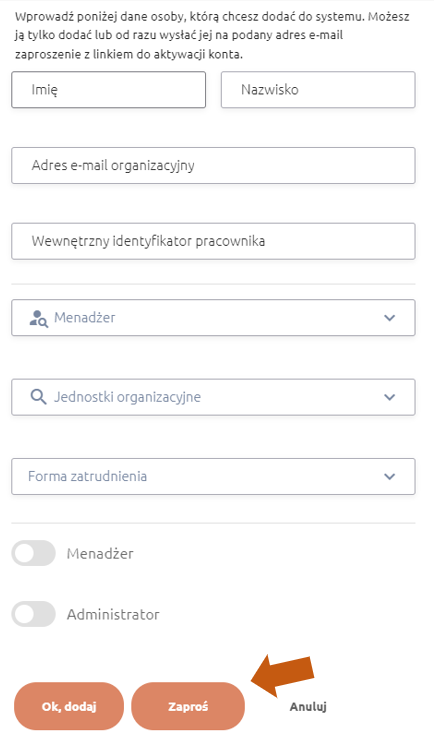The height and width of the screenshot is (747, 434).
Task: Expand the Menadżer dropdown chevron
Action: tap(390, 318)
